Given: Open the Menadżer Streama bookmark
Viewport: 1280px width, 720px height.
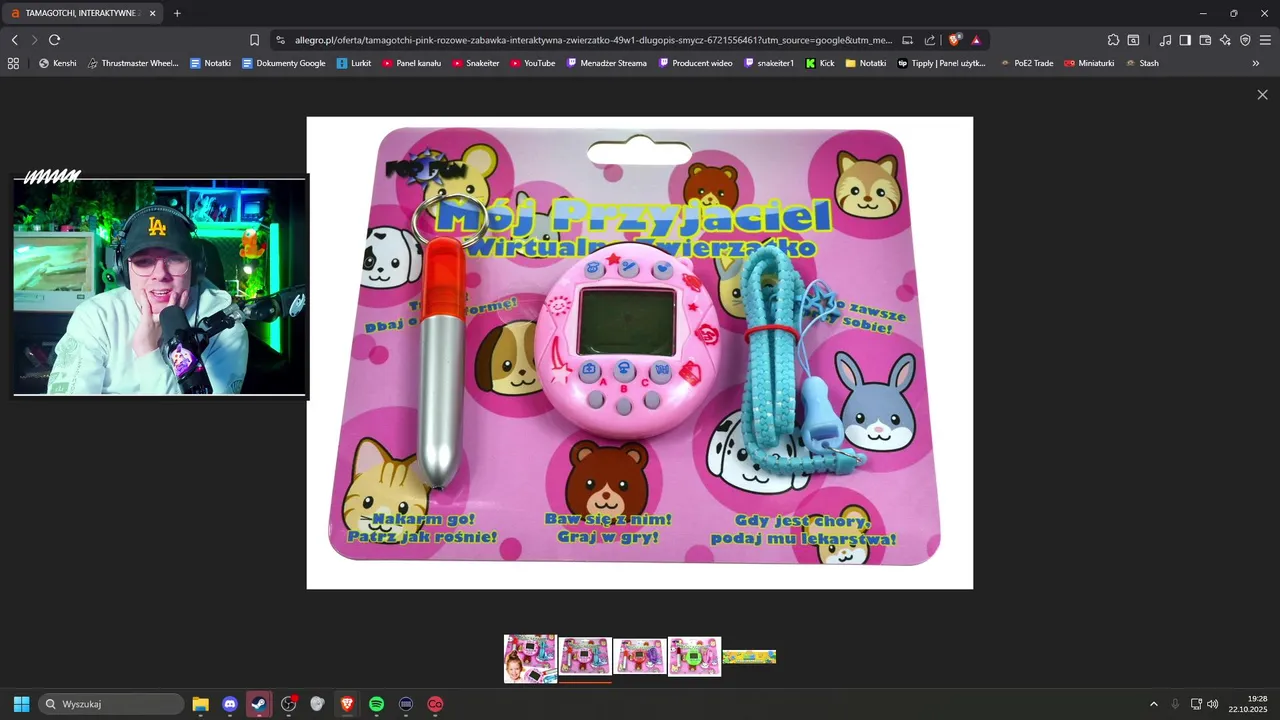Looking at the screenshot, I should (607, 63).
